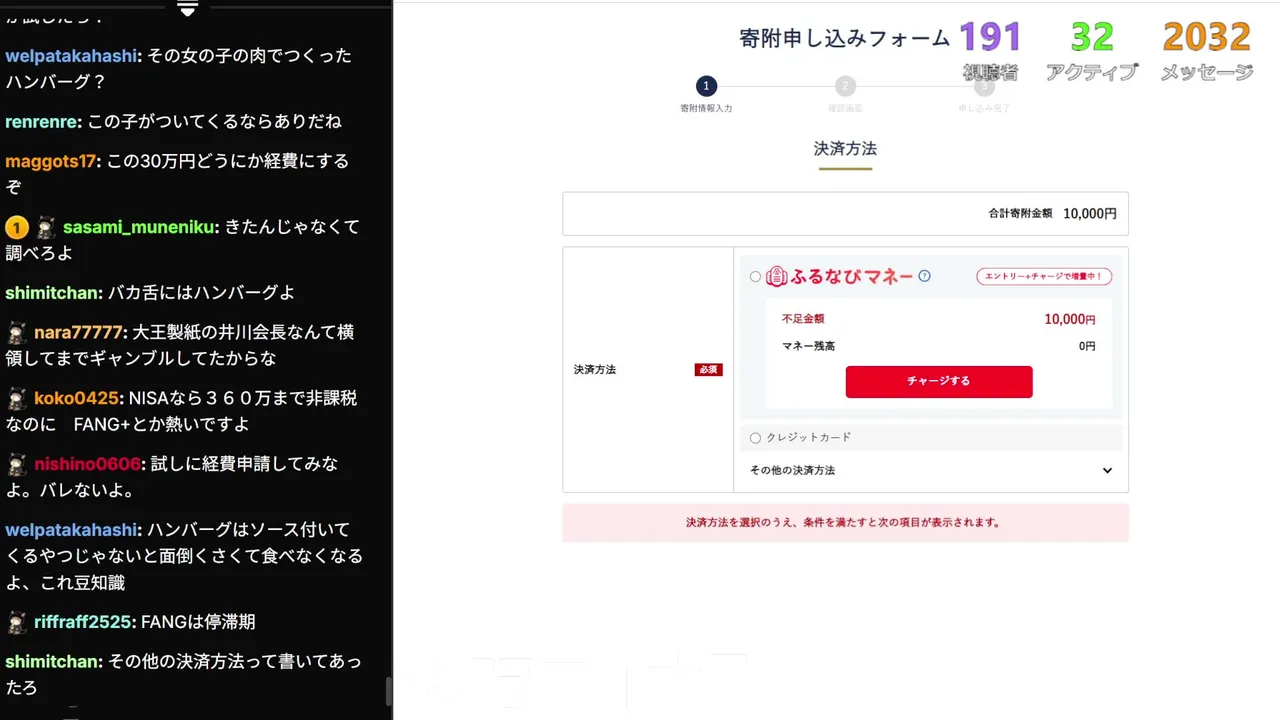The image size is (1280, 720).
Task: Expand その他の決済方法 with the chevron arrow
Action: (x=1107, y=470)
